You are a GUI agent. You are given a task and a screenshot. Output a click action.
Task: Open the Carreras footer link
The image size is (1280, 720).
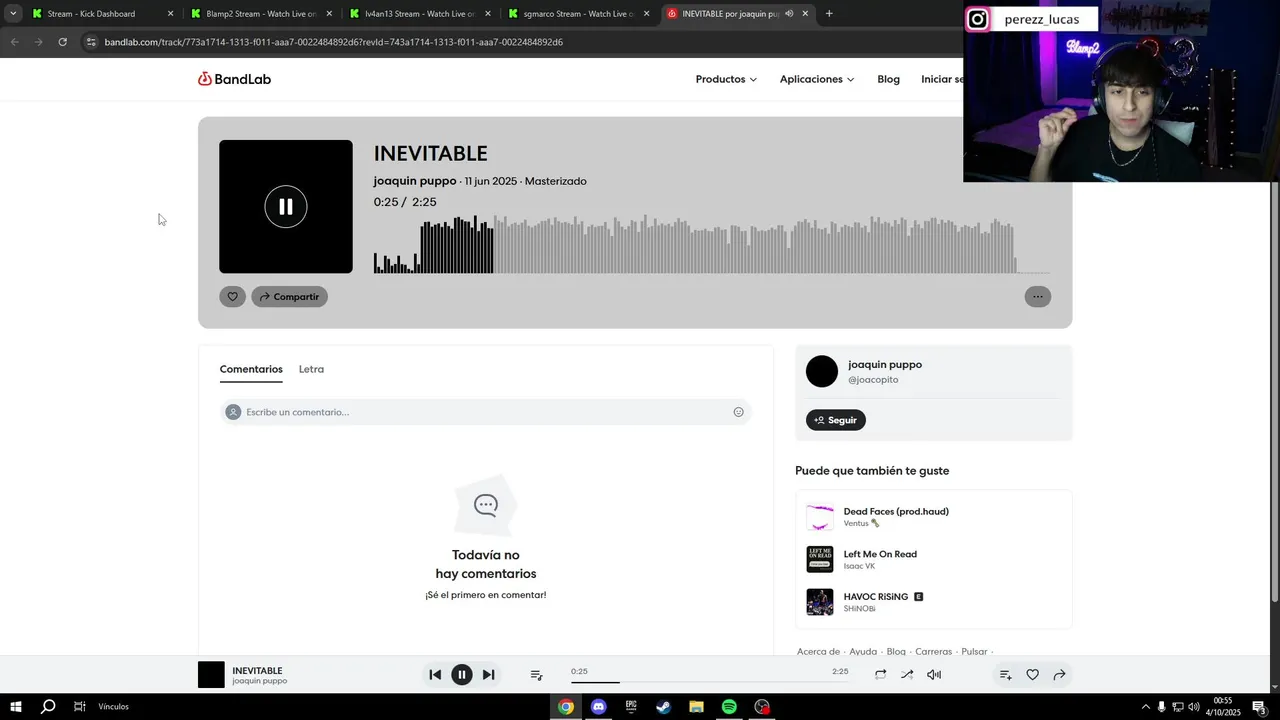(934, 652)
